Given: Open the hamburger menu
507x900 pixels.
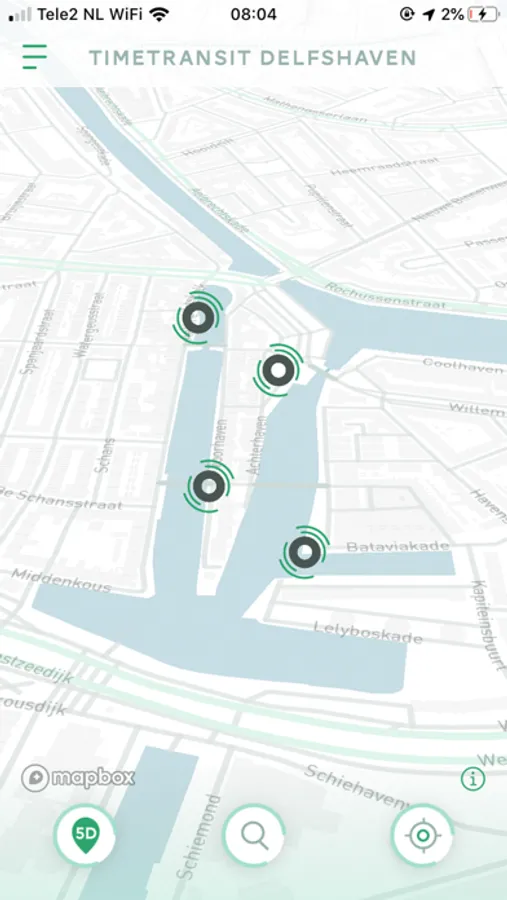Looking at the screenshot, I should coord(35,57).
